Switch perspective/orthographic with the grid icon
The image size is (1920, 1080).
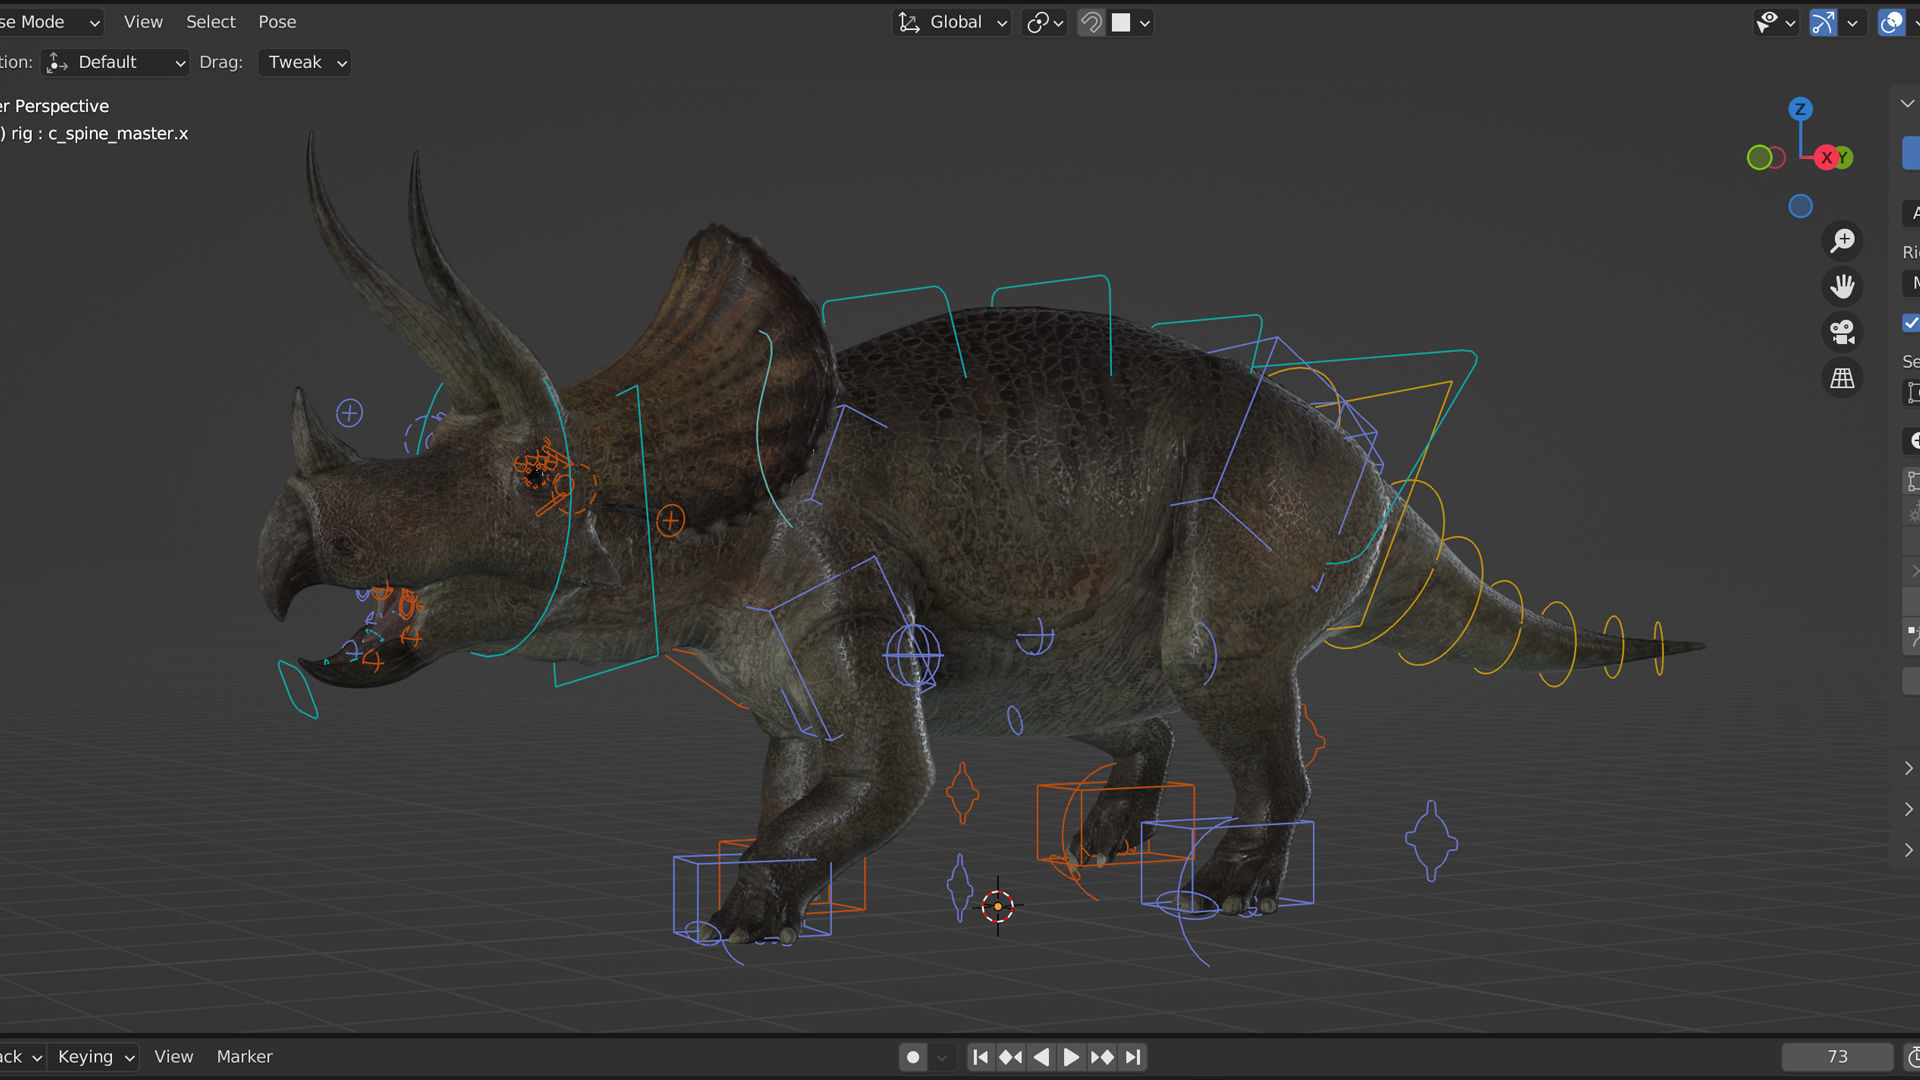coord(1842,378)
